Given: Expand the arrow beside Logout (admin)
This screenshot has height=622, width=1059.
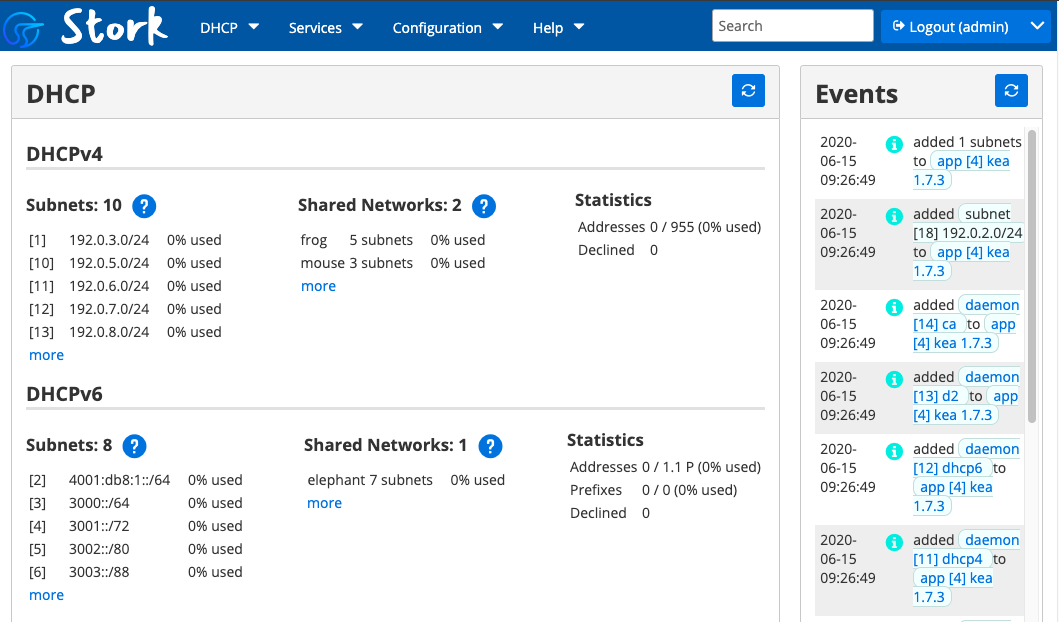Looking at the screenshot, I should 1037,26.
